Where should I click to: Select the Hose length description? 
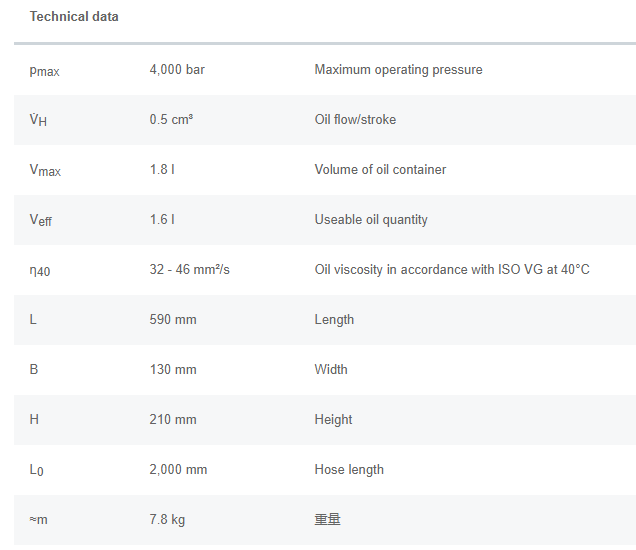point(349,470)
